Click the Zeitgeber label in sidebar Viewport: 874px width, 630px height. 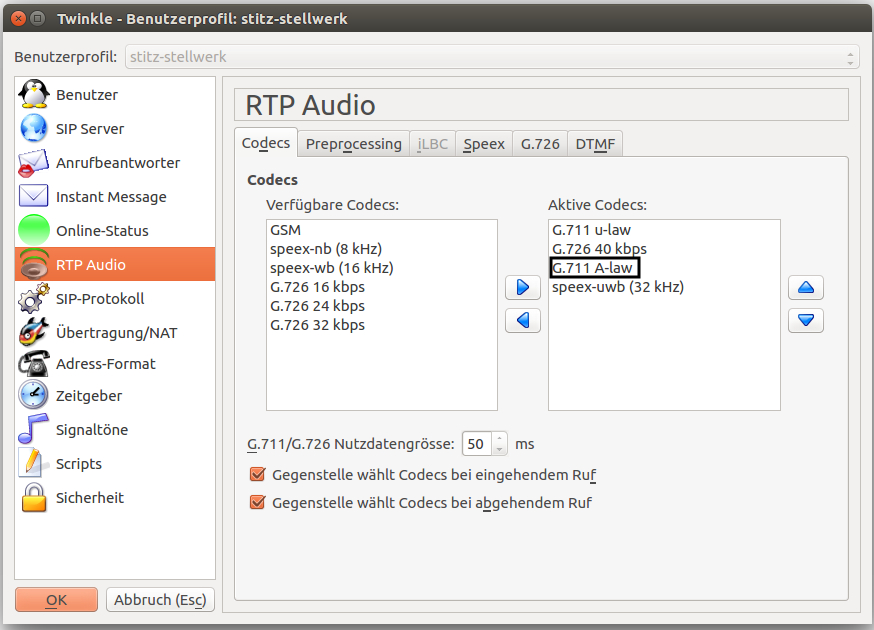tap(89, 395)
